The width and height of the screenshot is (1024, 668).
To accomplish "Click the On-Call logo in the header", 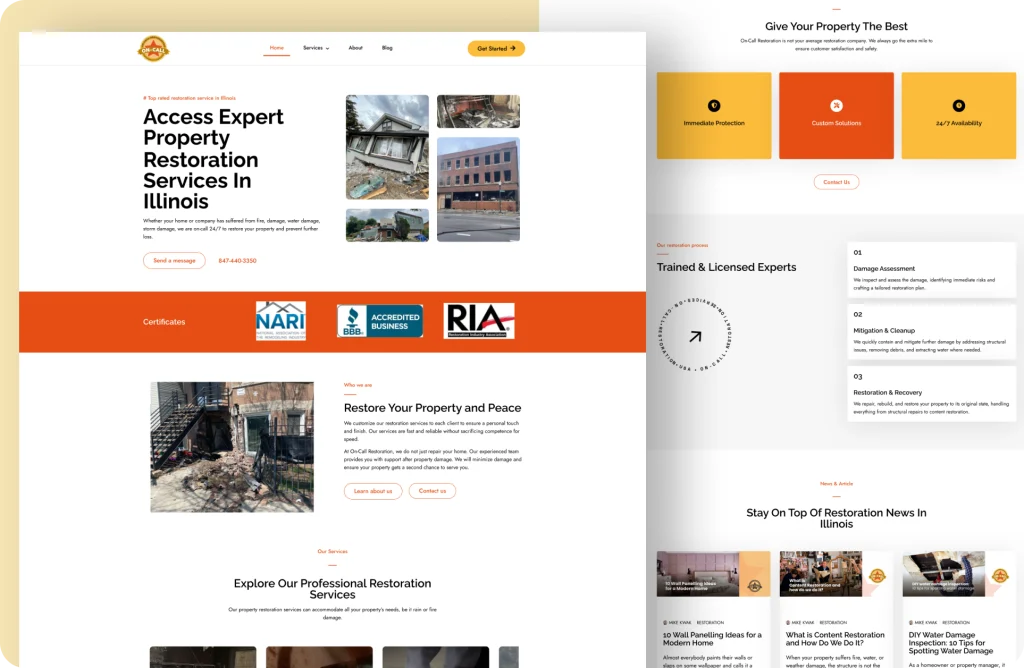I will (x=153, y=49).
